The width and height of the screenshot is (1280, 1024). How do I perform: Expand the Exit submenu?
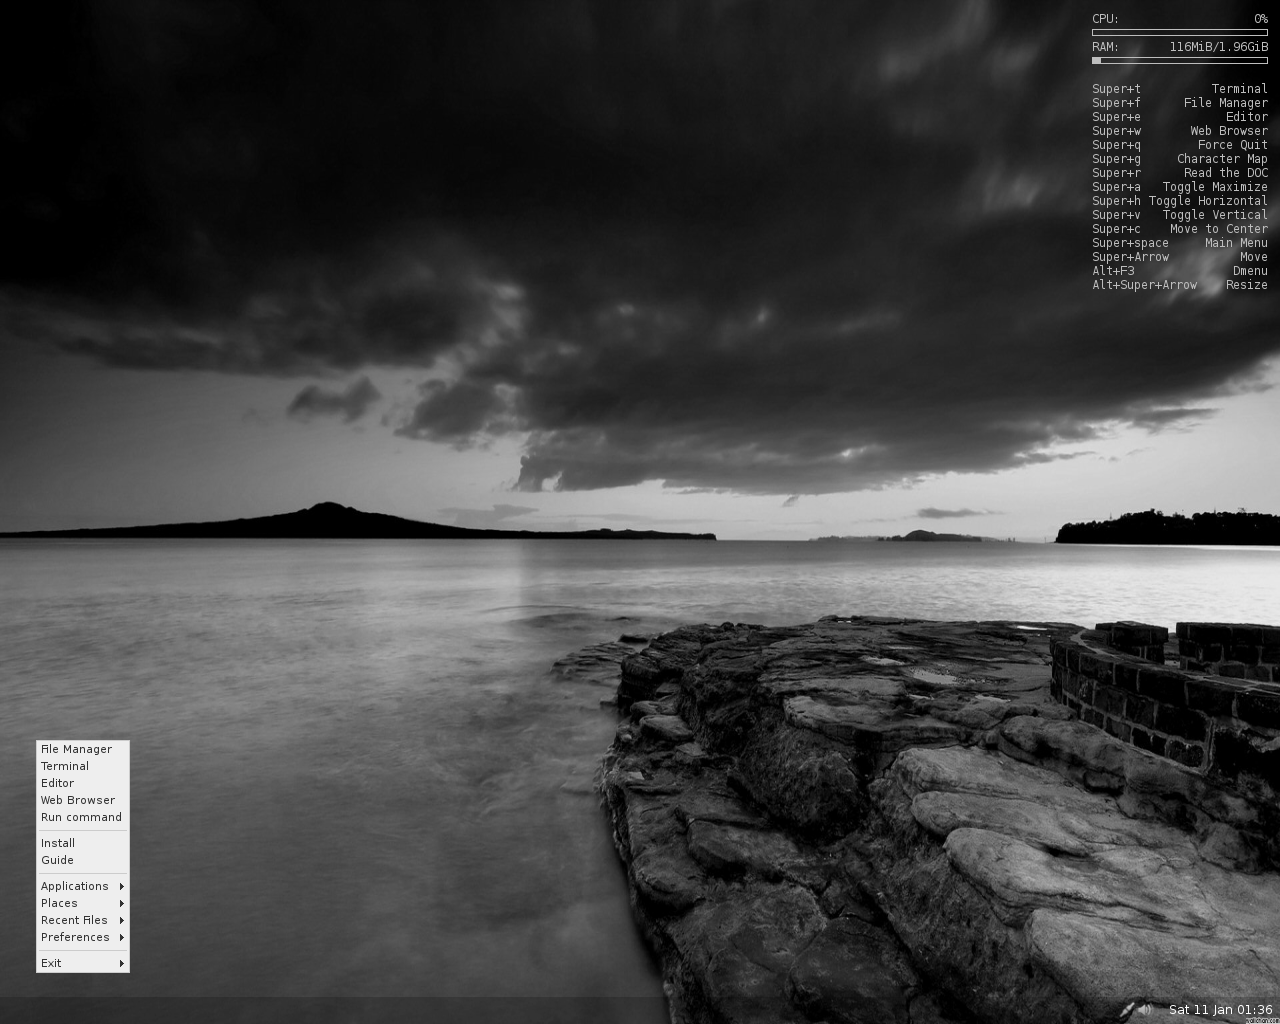pos(83,963)
